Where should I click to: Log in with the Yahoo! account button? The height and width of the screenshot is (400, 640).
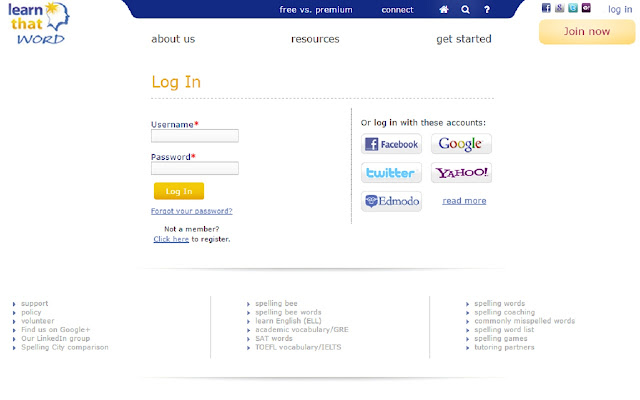[x=461, y=173]
